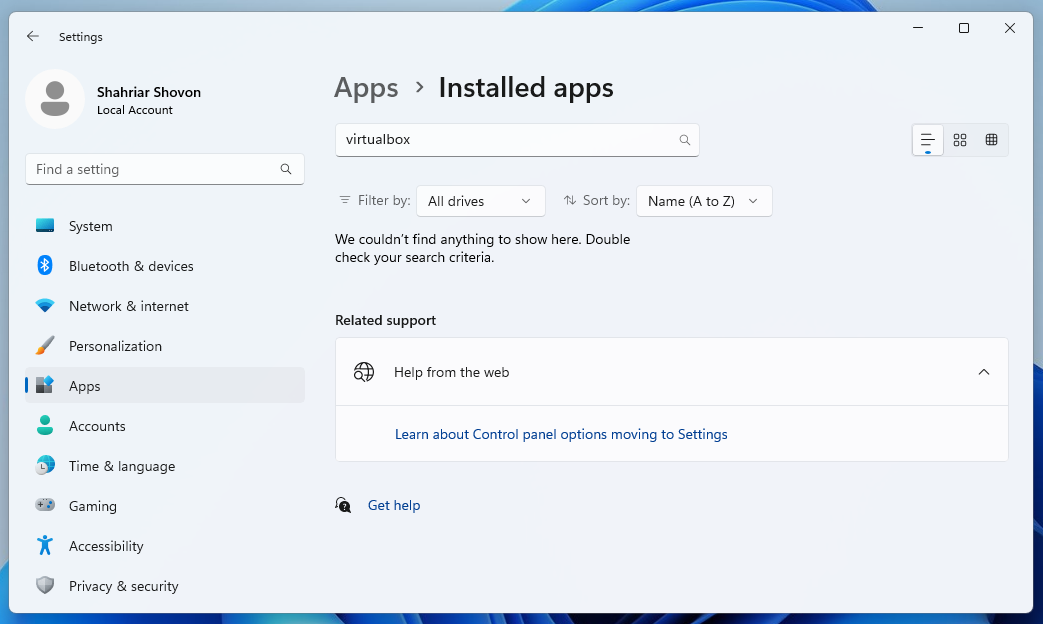Click the Accessibility icon
This screenshot has height=624, width=1043.
[45, 546]
